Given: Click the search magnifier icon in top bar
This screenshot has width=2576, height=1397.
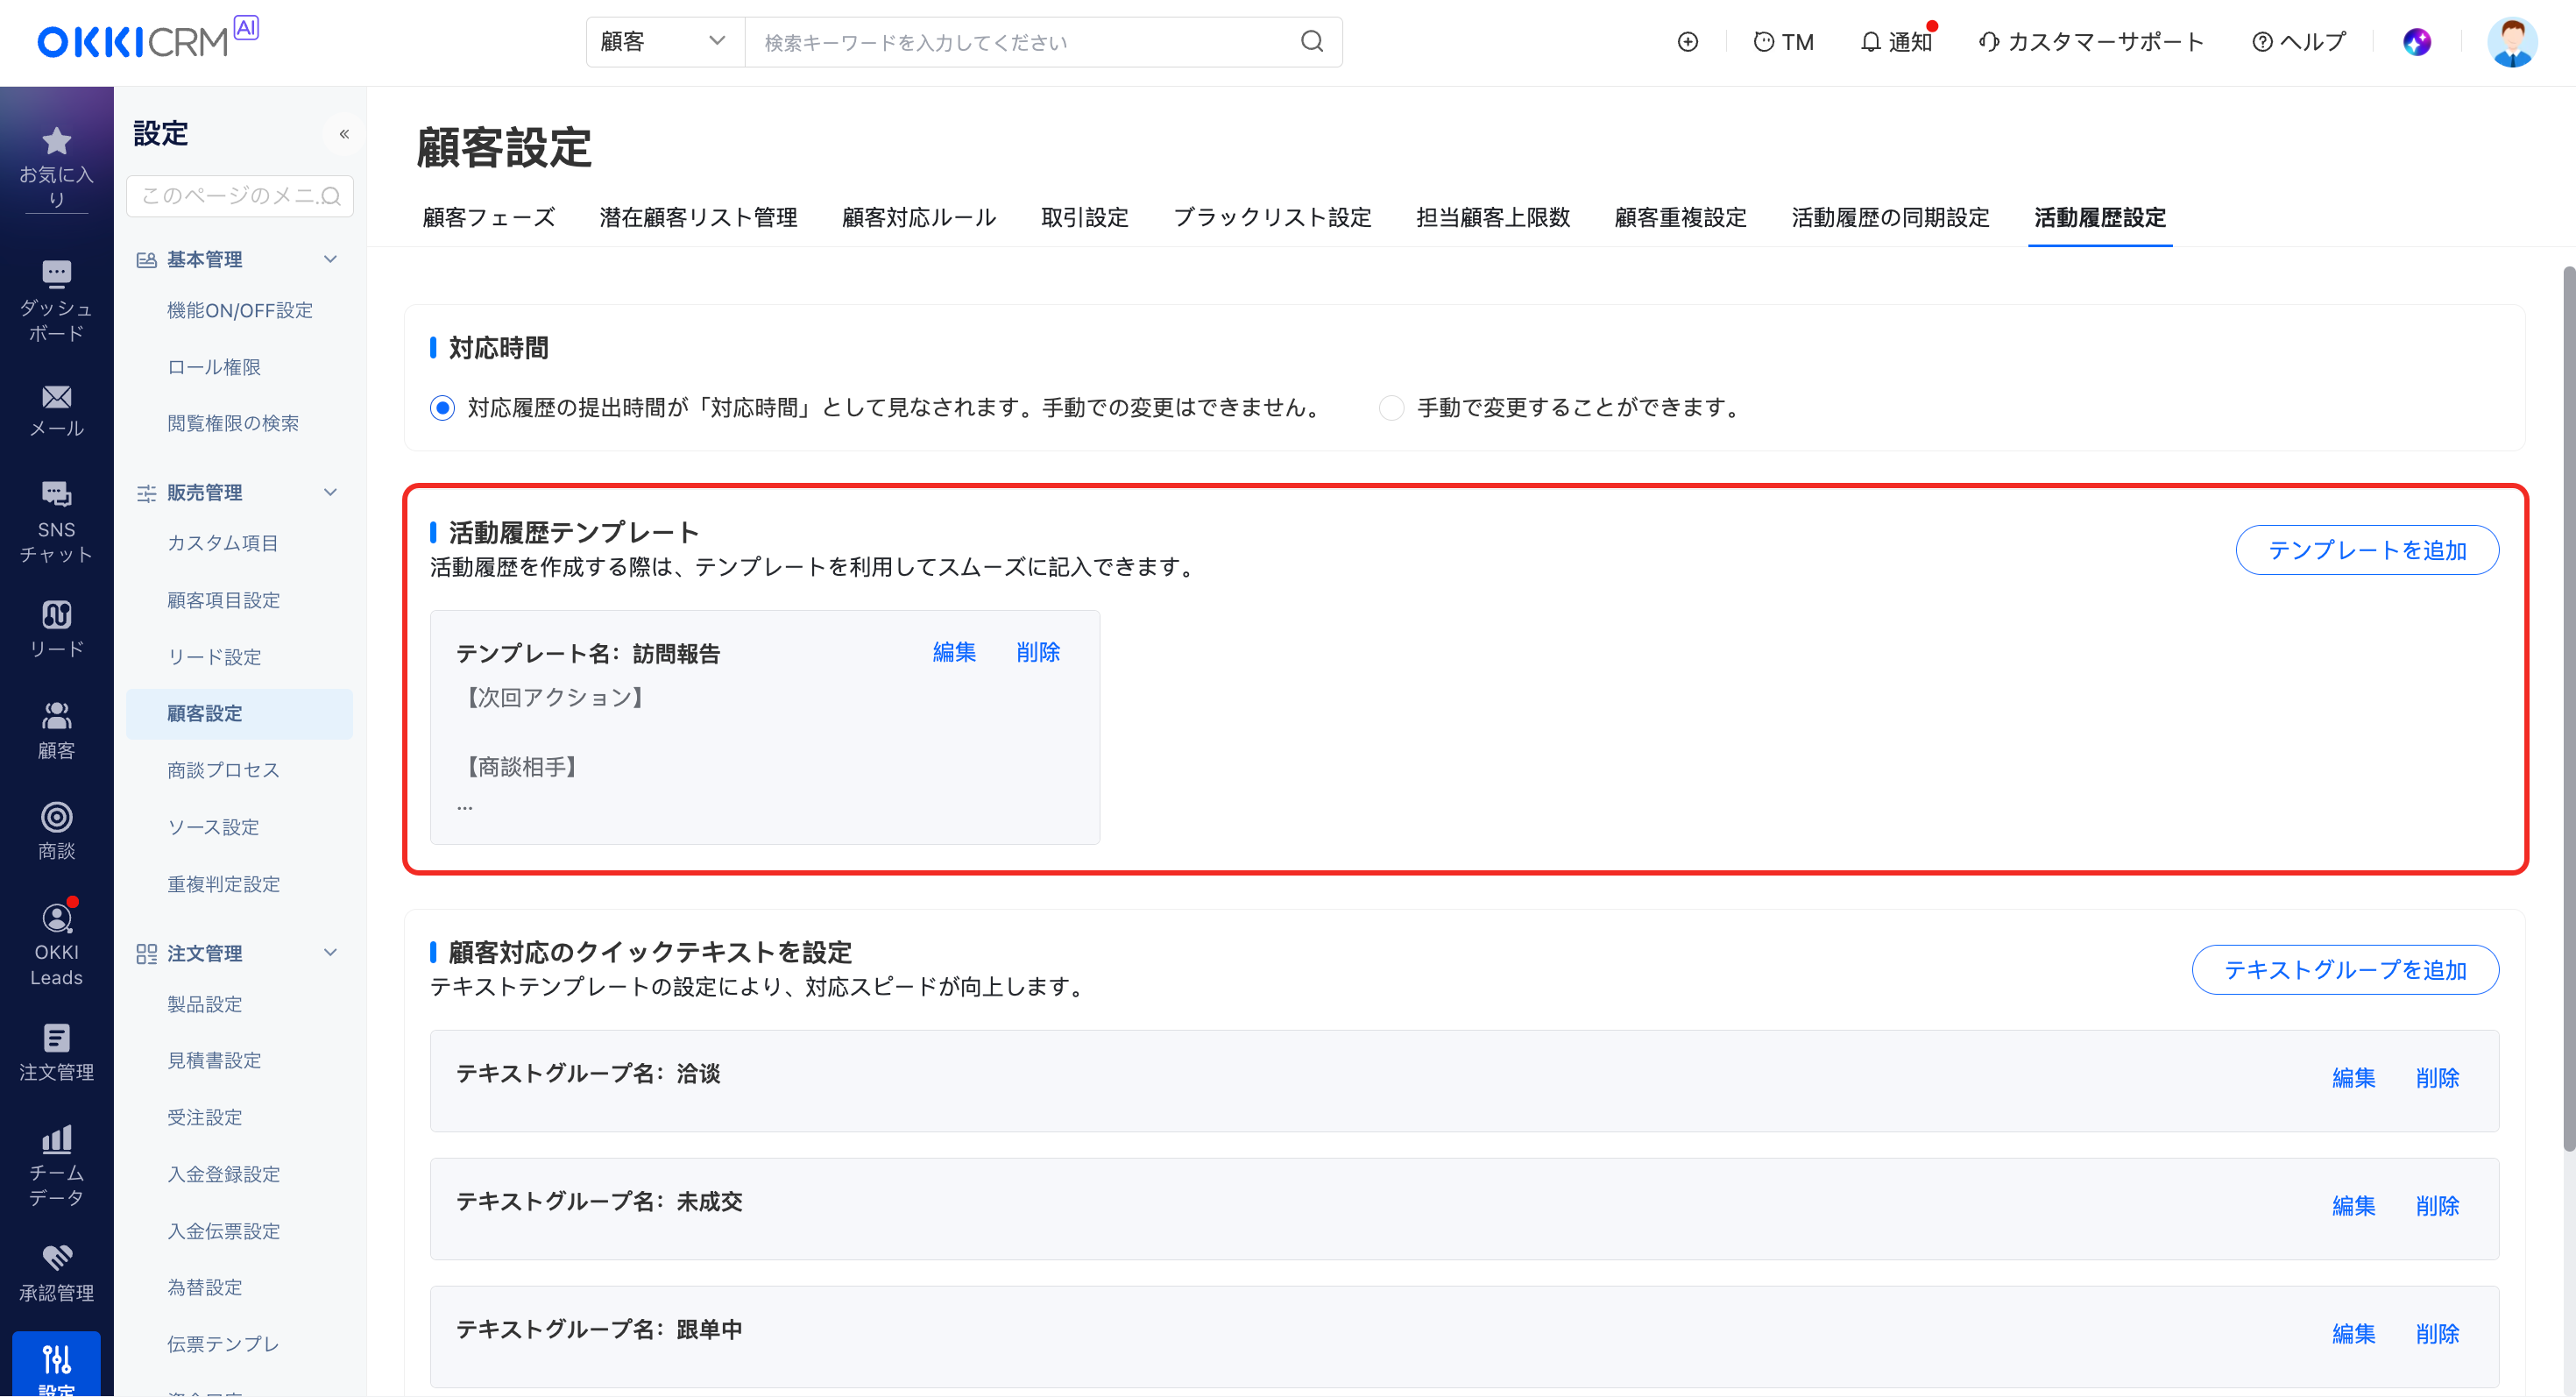Looking at the screenshot, I should (1312, 42).
